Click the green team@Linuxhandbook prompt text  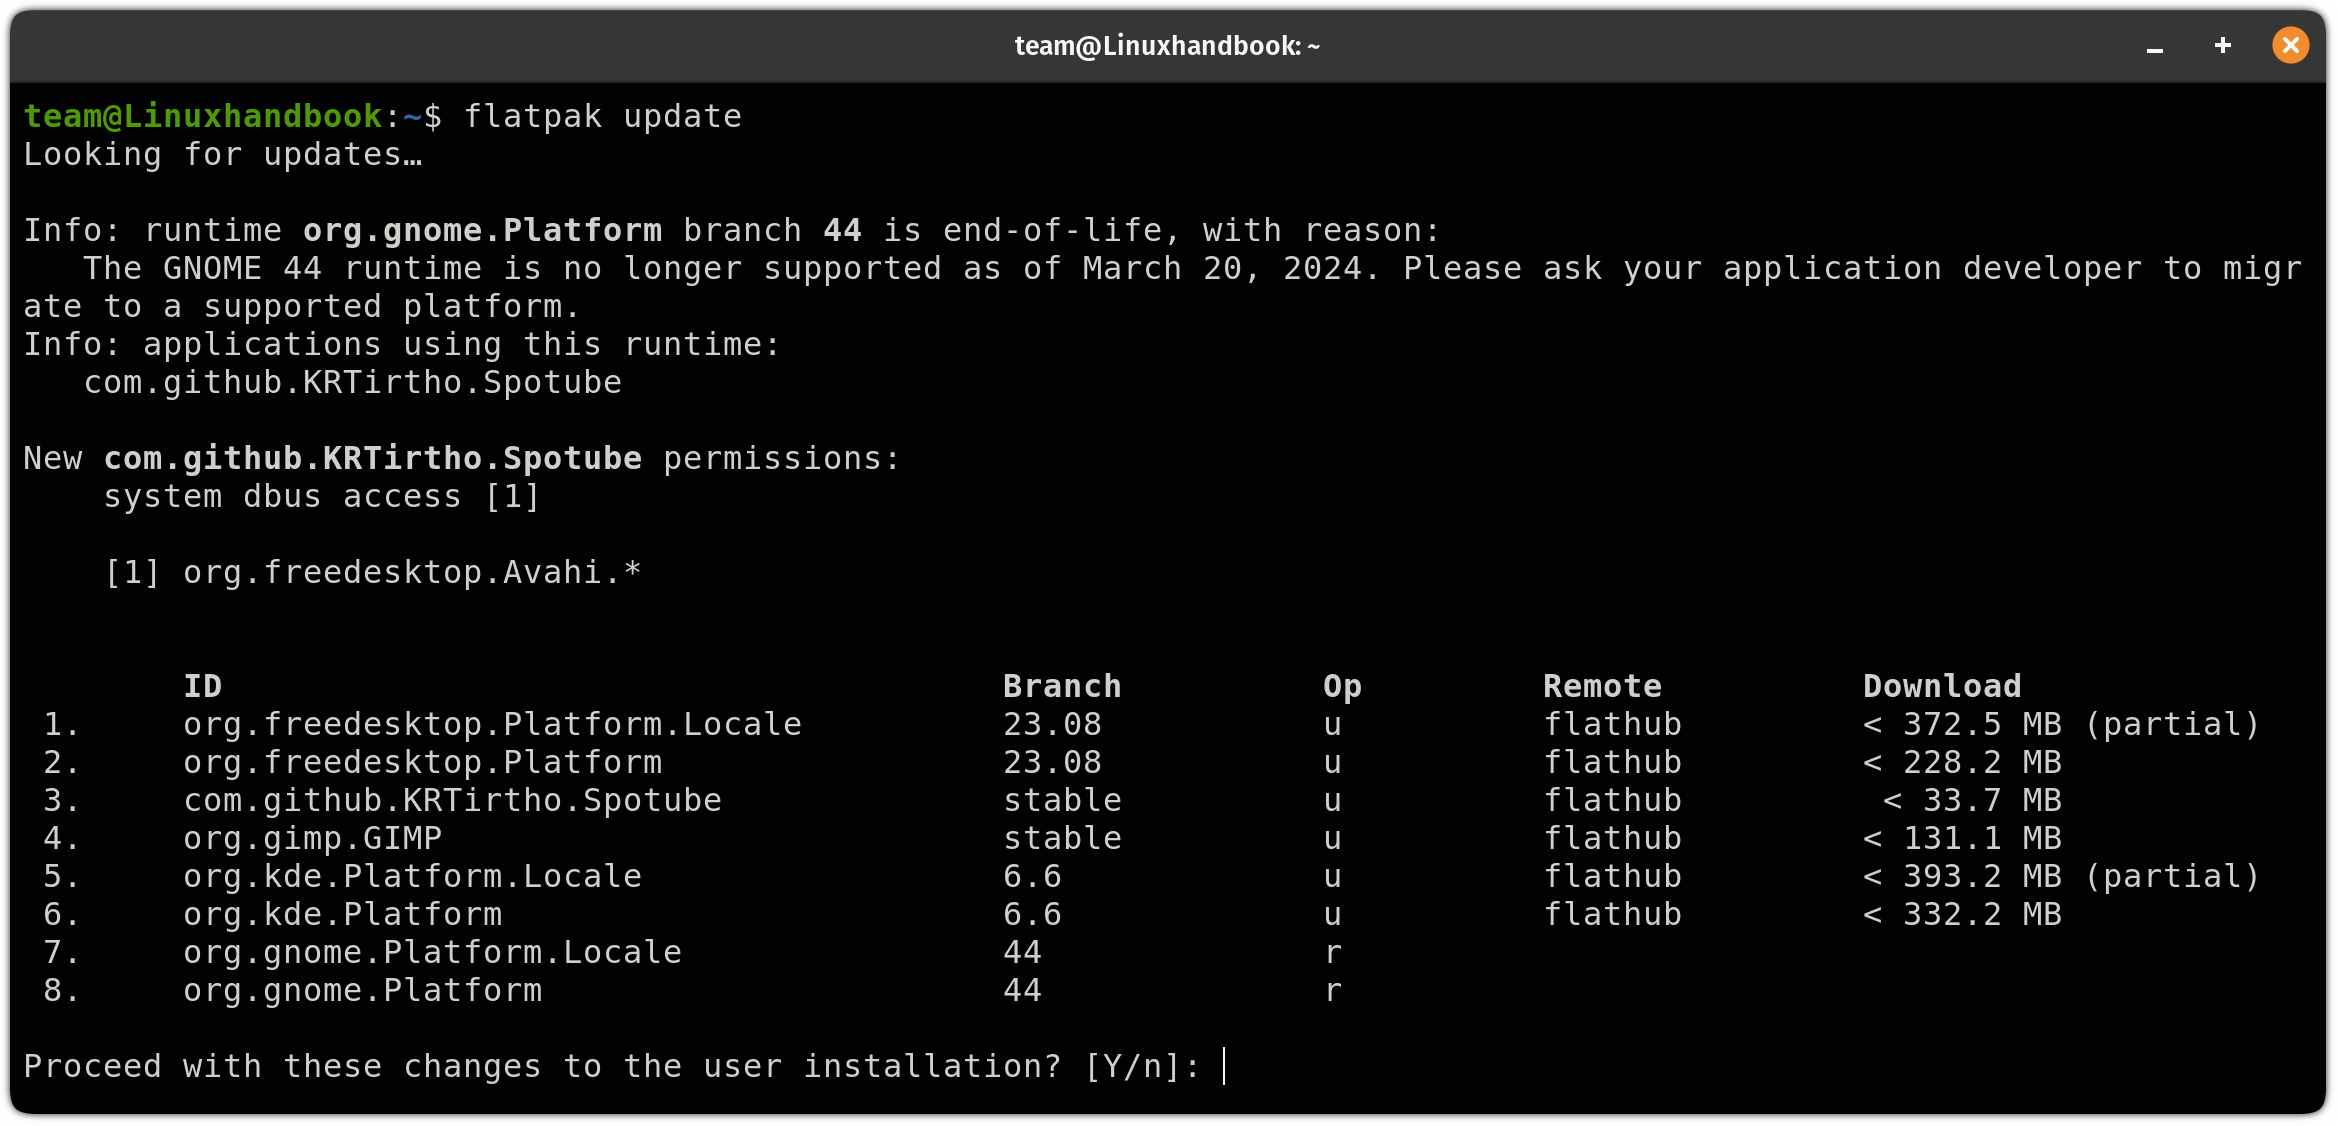pos(205,116)
